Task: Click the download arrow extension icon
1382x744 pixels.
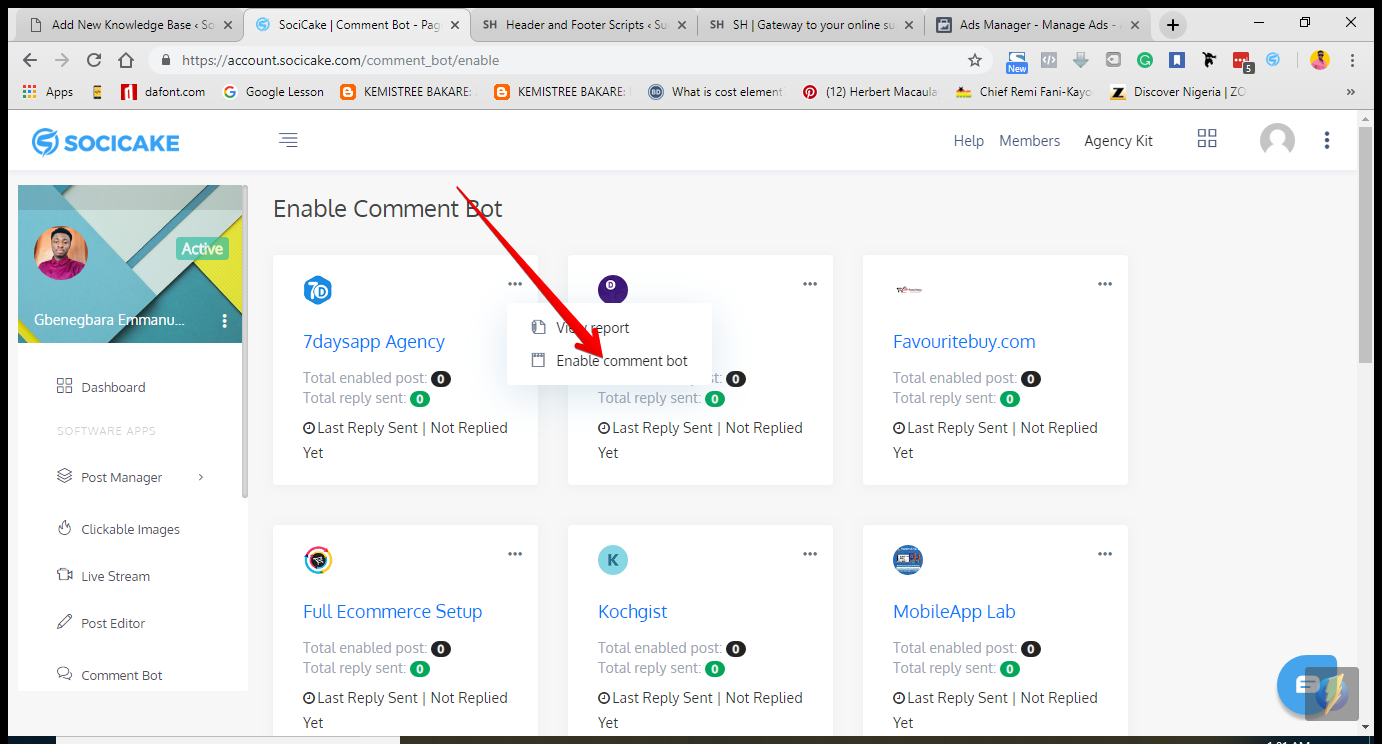Action: tap(1081, 60)
